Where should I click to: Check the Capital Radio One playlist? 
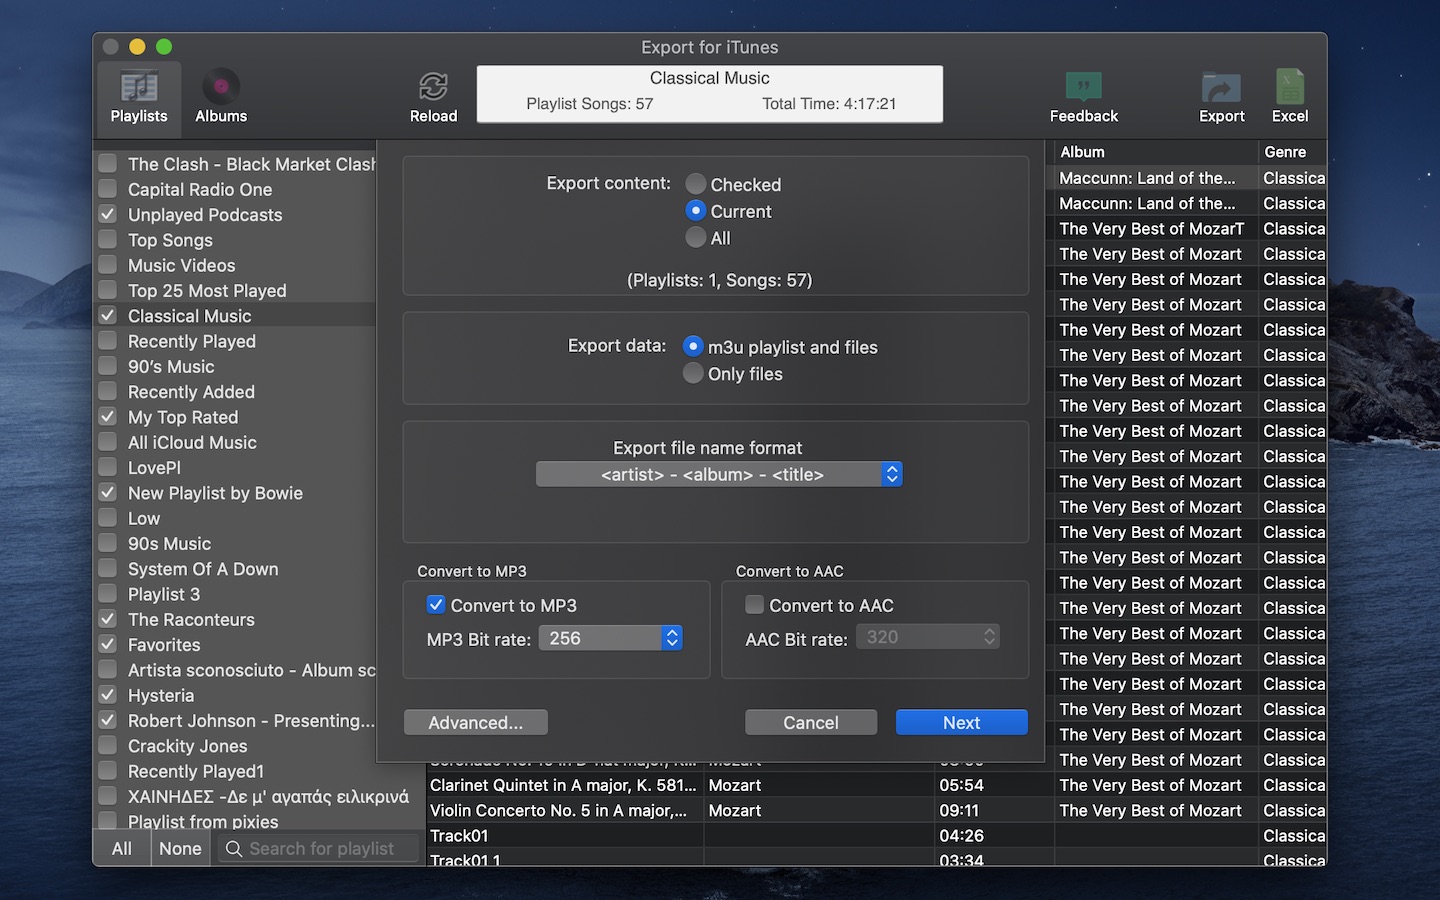point(108,189)
